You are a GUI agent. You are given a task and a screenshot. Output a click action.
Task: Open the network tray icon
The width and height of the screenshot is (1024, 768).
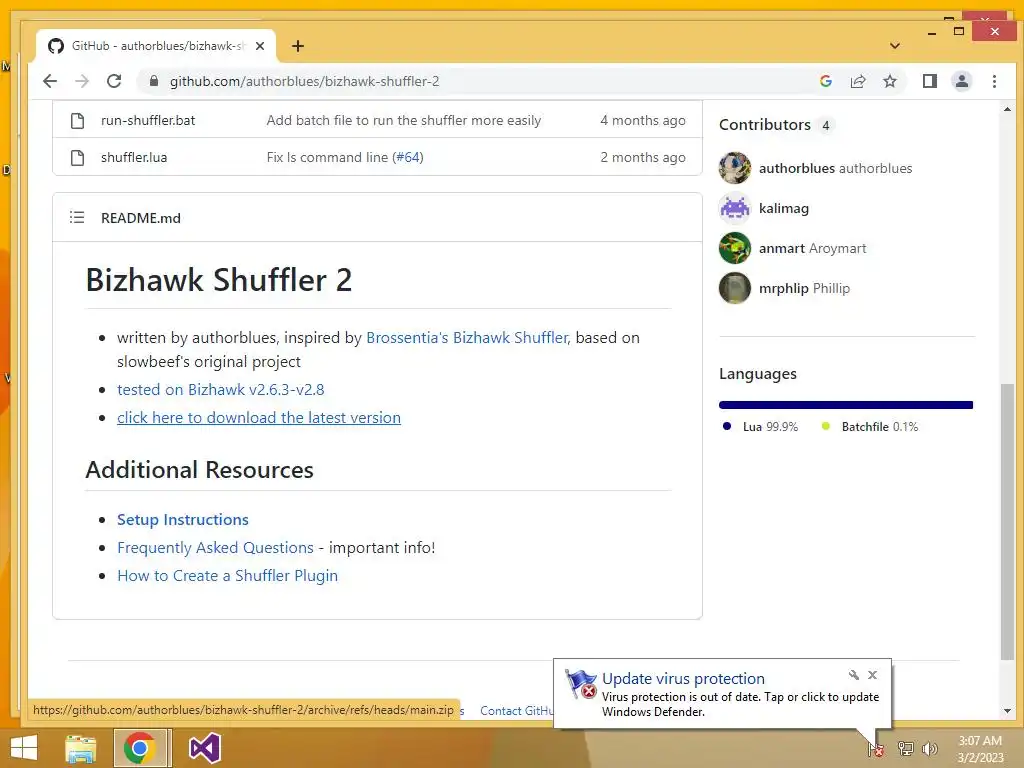point(906,748)
